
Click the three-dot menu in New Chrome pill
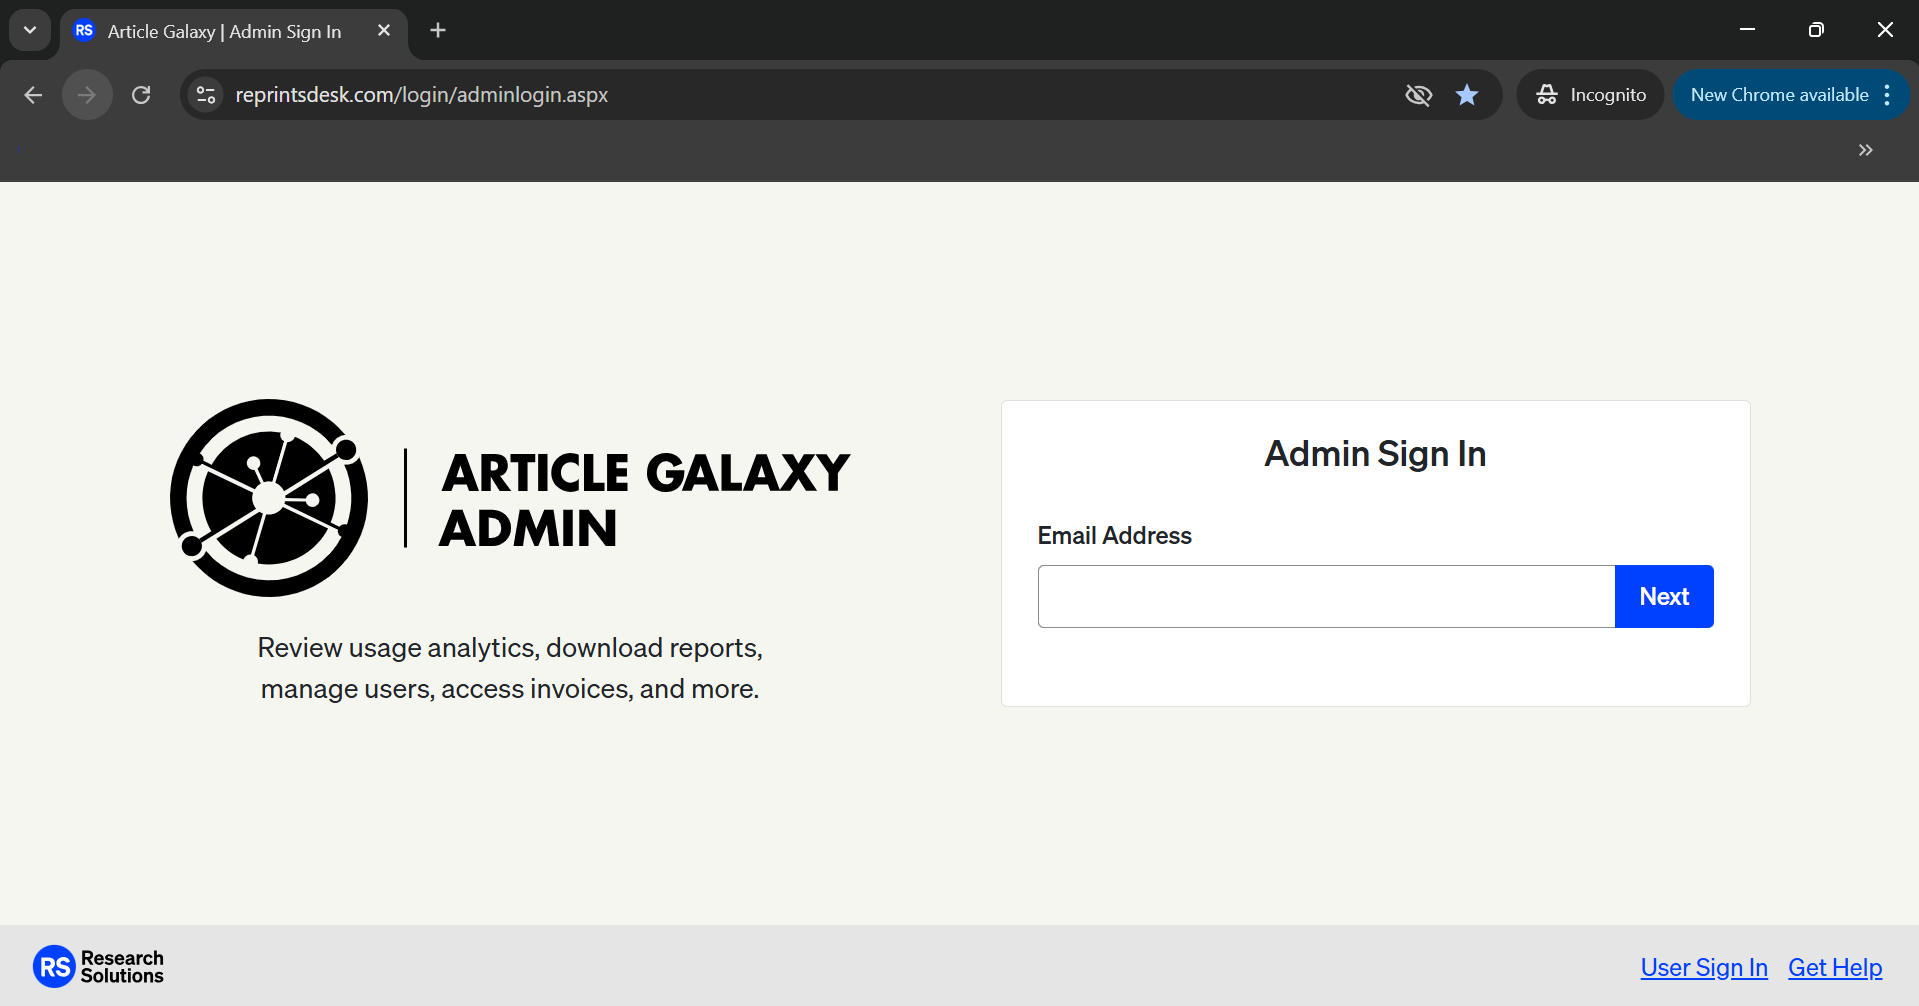tap(1888, 94)
